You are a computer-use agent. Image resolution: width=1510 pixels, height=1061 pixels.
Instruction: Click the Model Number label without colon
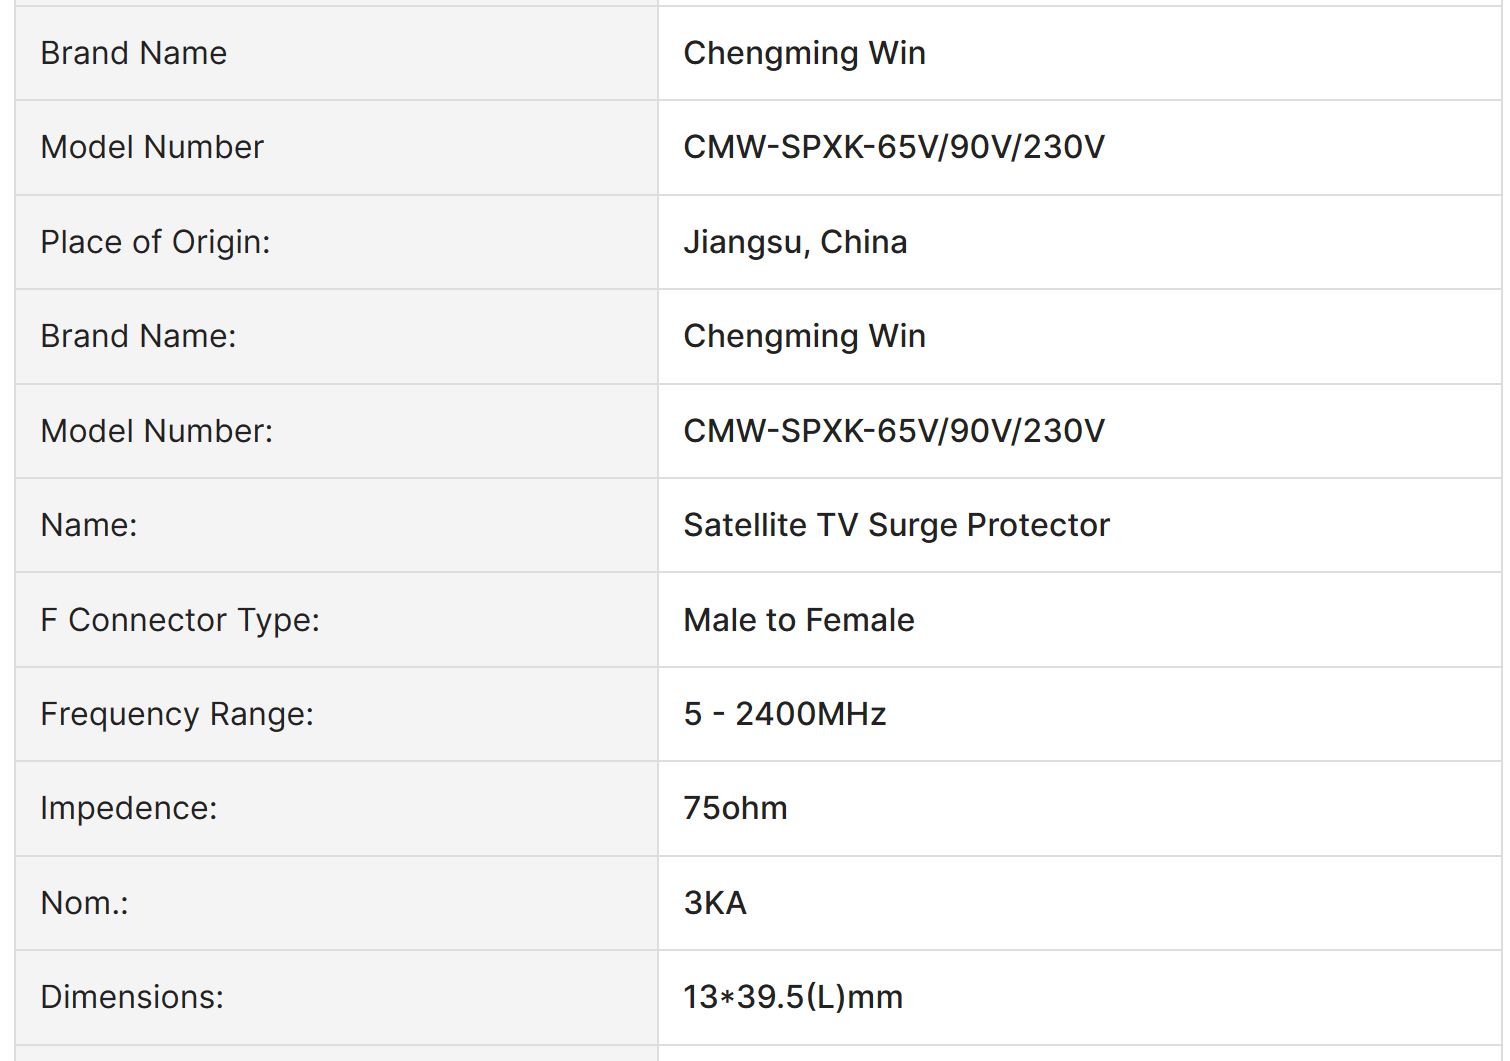pos(152,147)
